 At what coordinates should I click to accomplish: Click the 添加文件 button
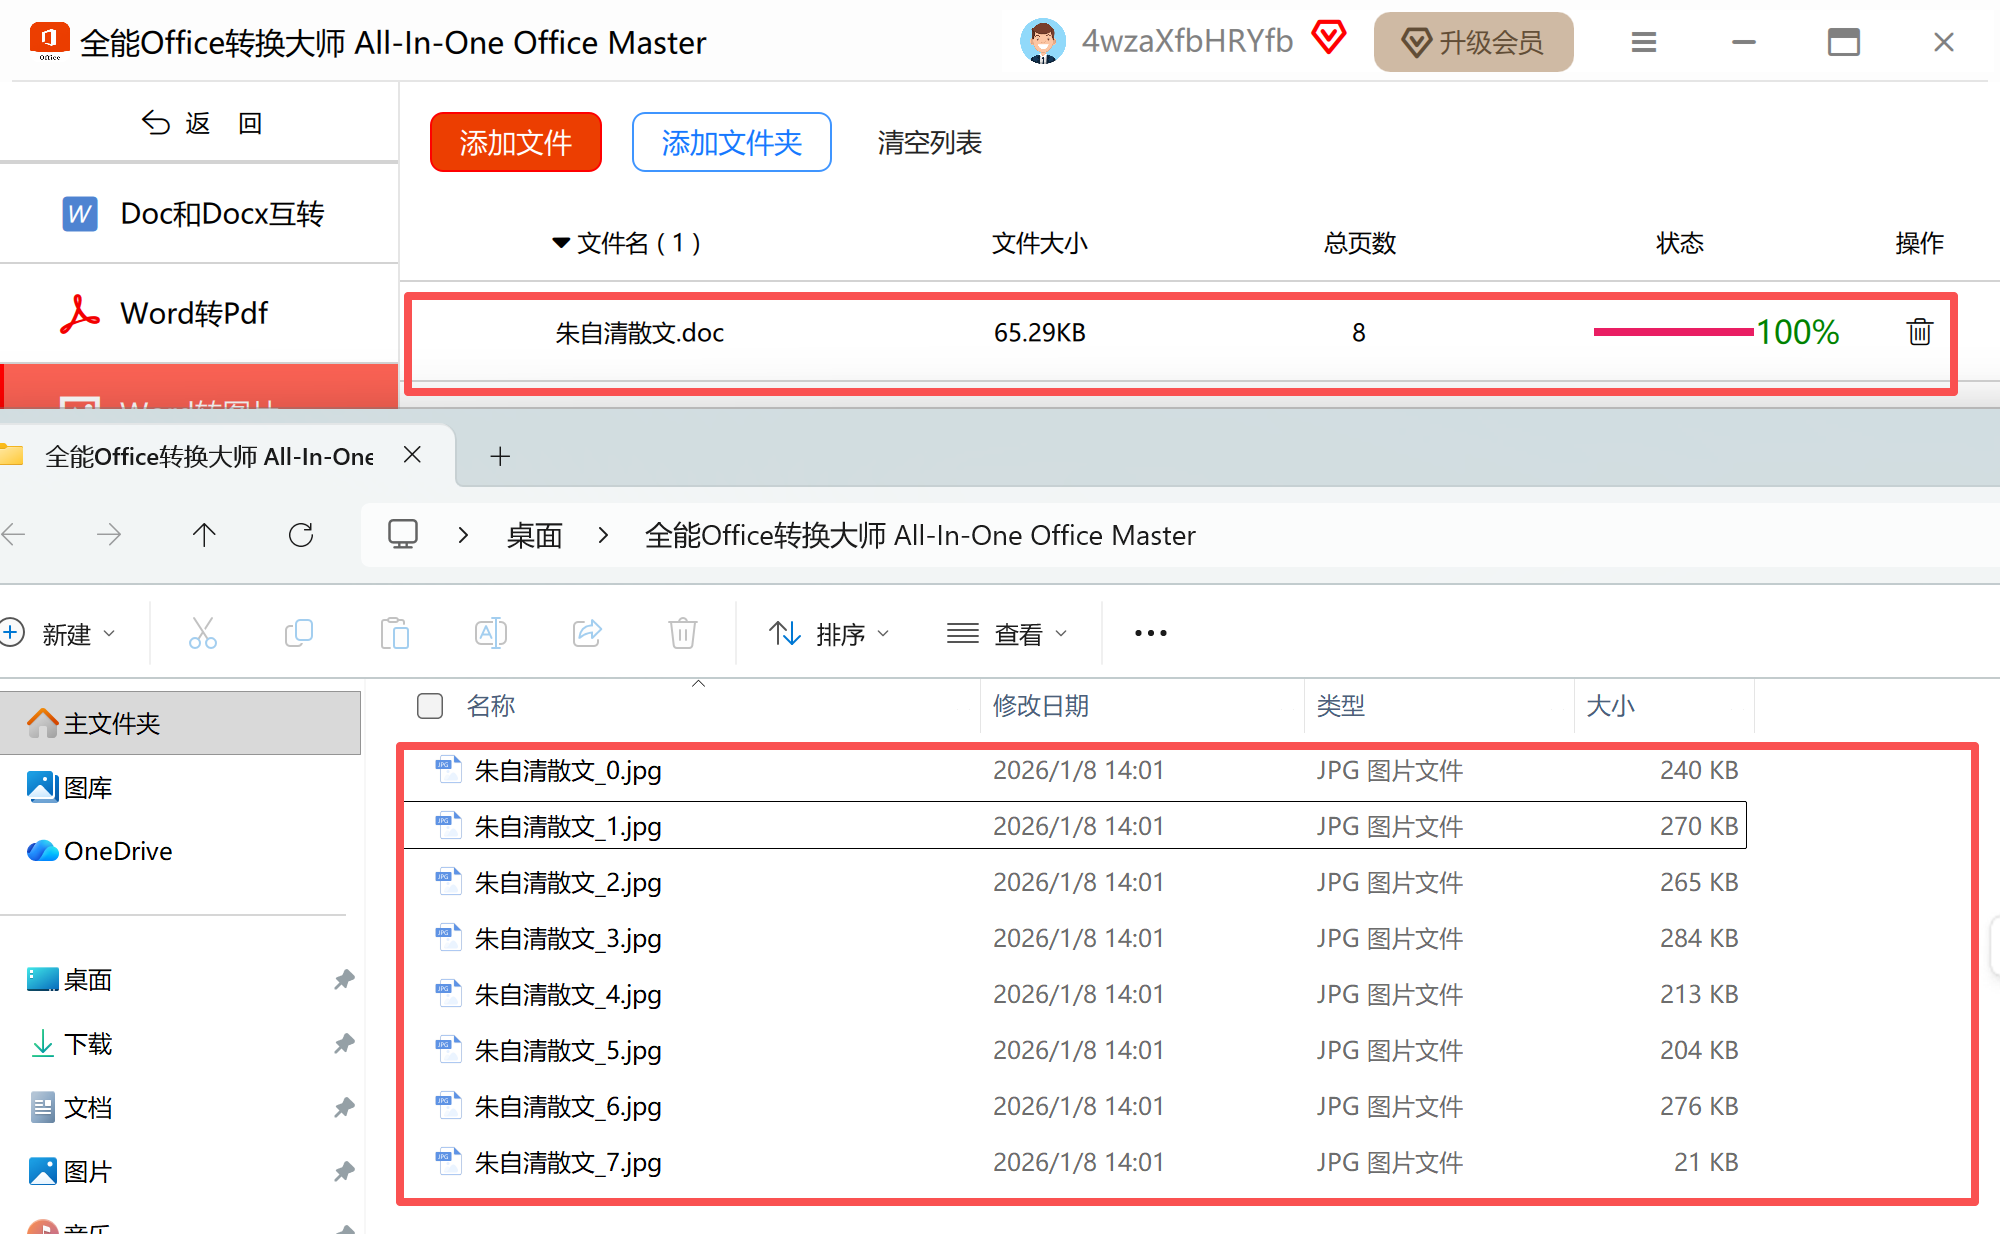[x=515, y=143]
